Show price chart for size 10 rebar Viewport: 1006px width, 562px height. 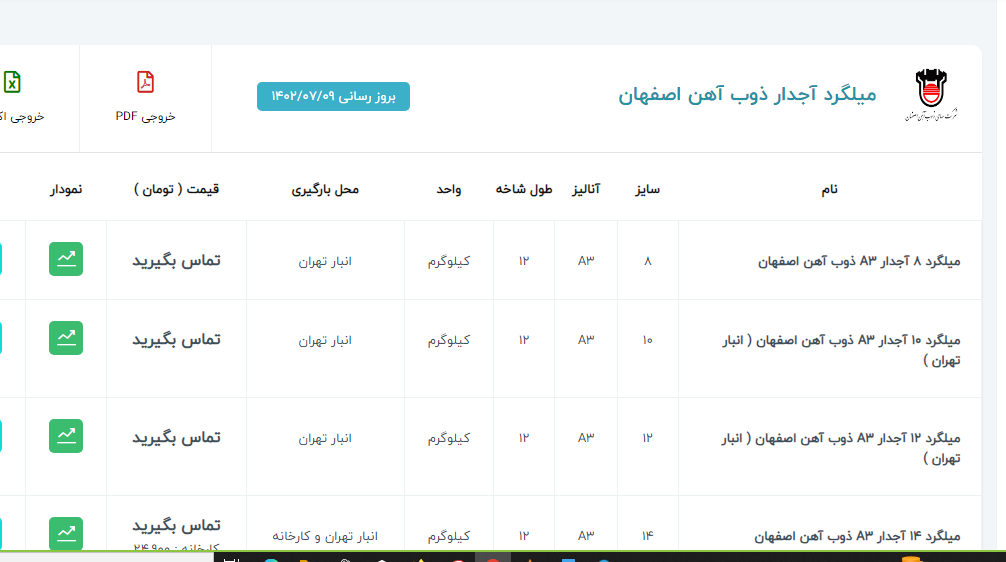(66, 338)
